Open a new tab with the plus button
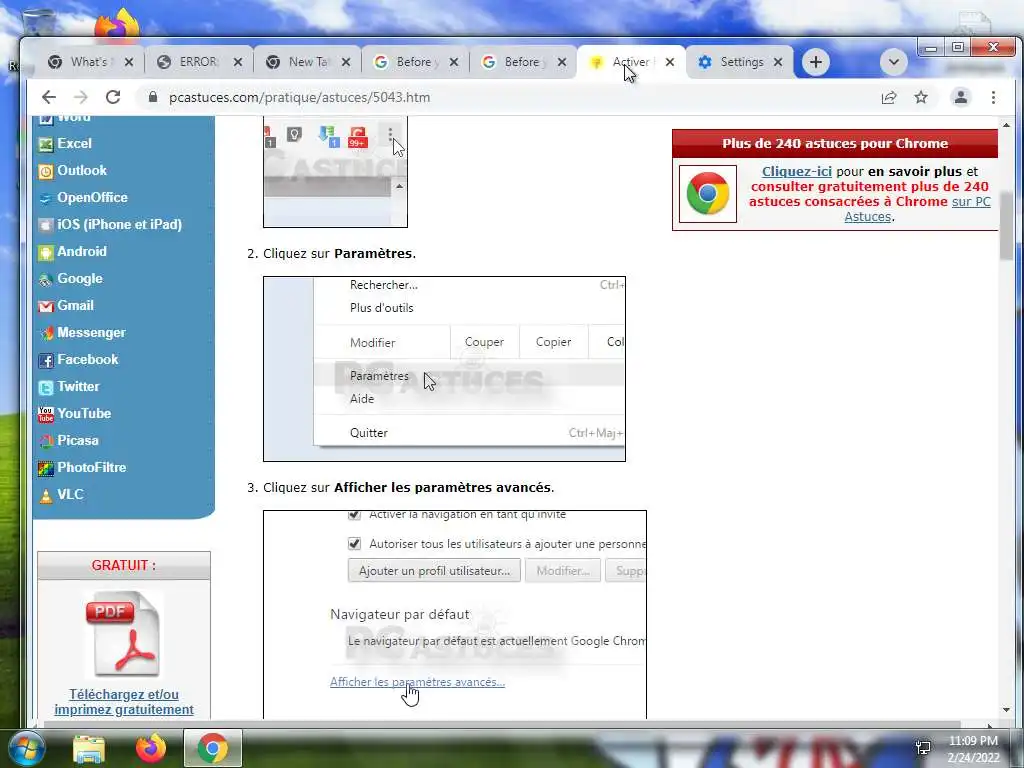 pyautogui.click(x=816, y=62)
